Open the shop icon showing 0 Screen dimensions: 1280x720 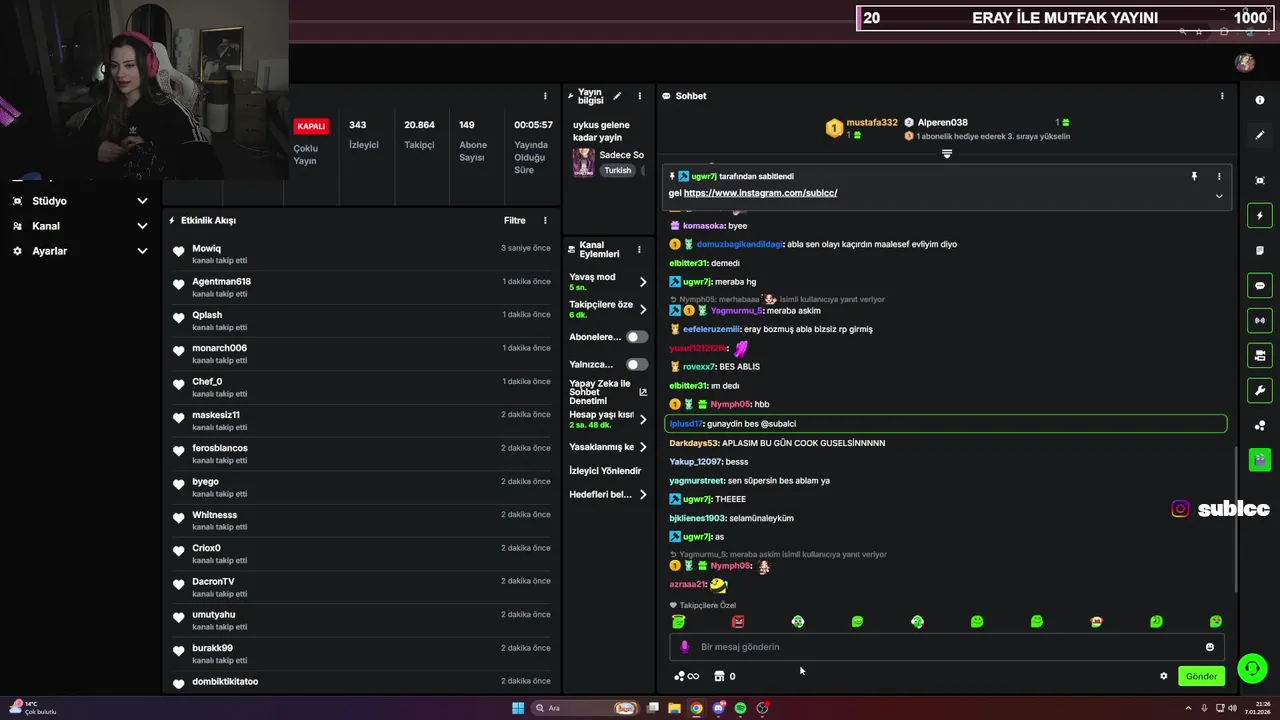click(x=725, y=676)
